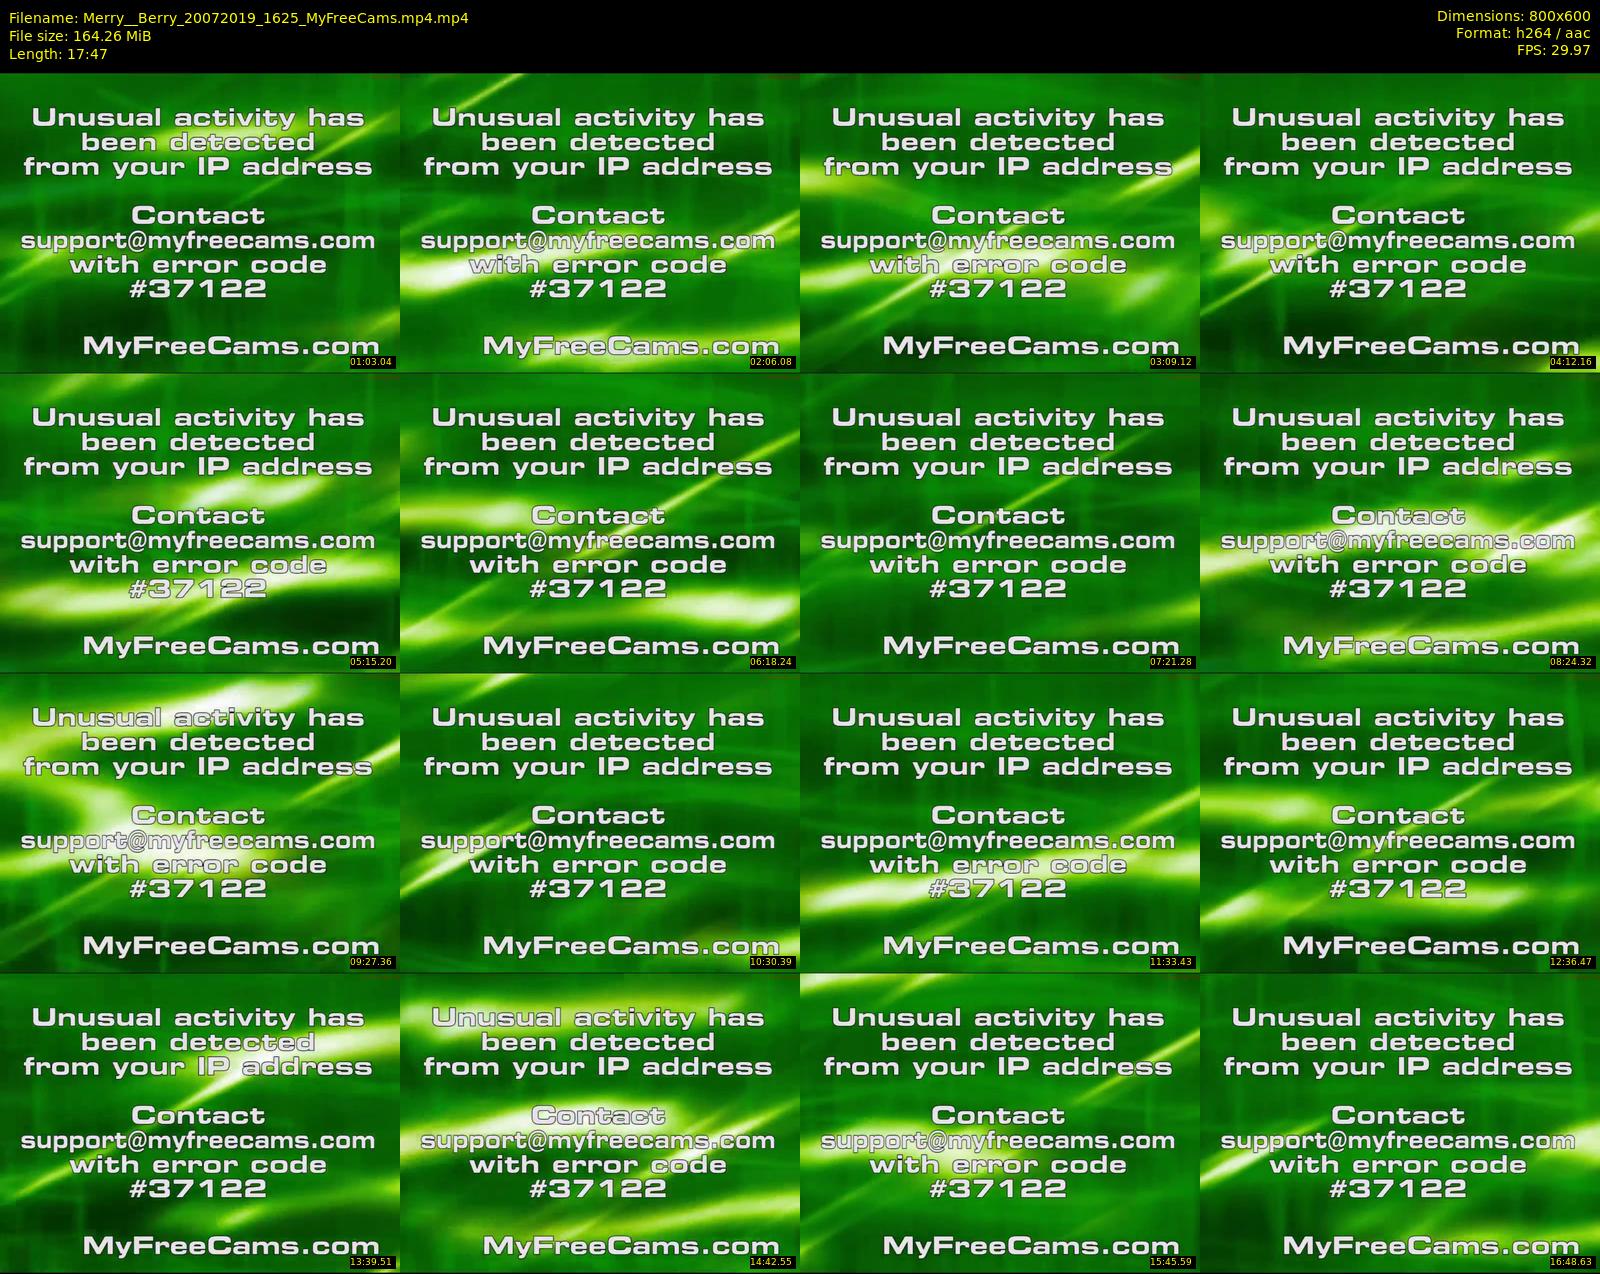Choose the thumbnail stamped 07:21.28
This screenshot has width=1600, height=1274.
(x=1000, y=522)
